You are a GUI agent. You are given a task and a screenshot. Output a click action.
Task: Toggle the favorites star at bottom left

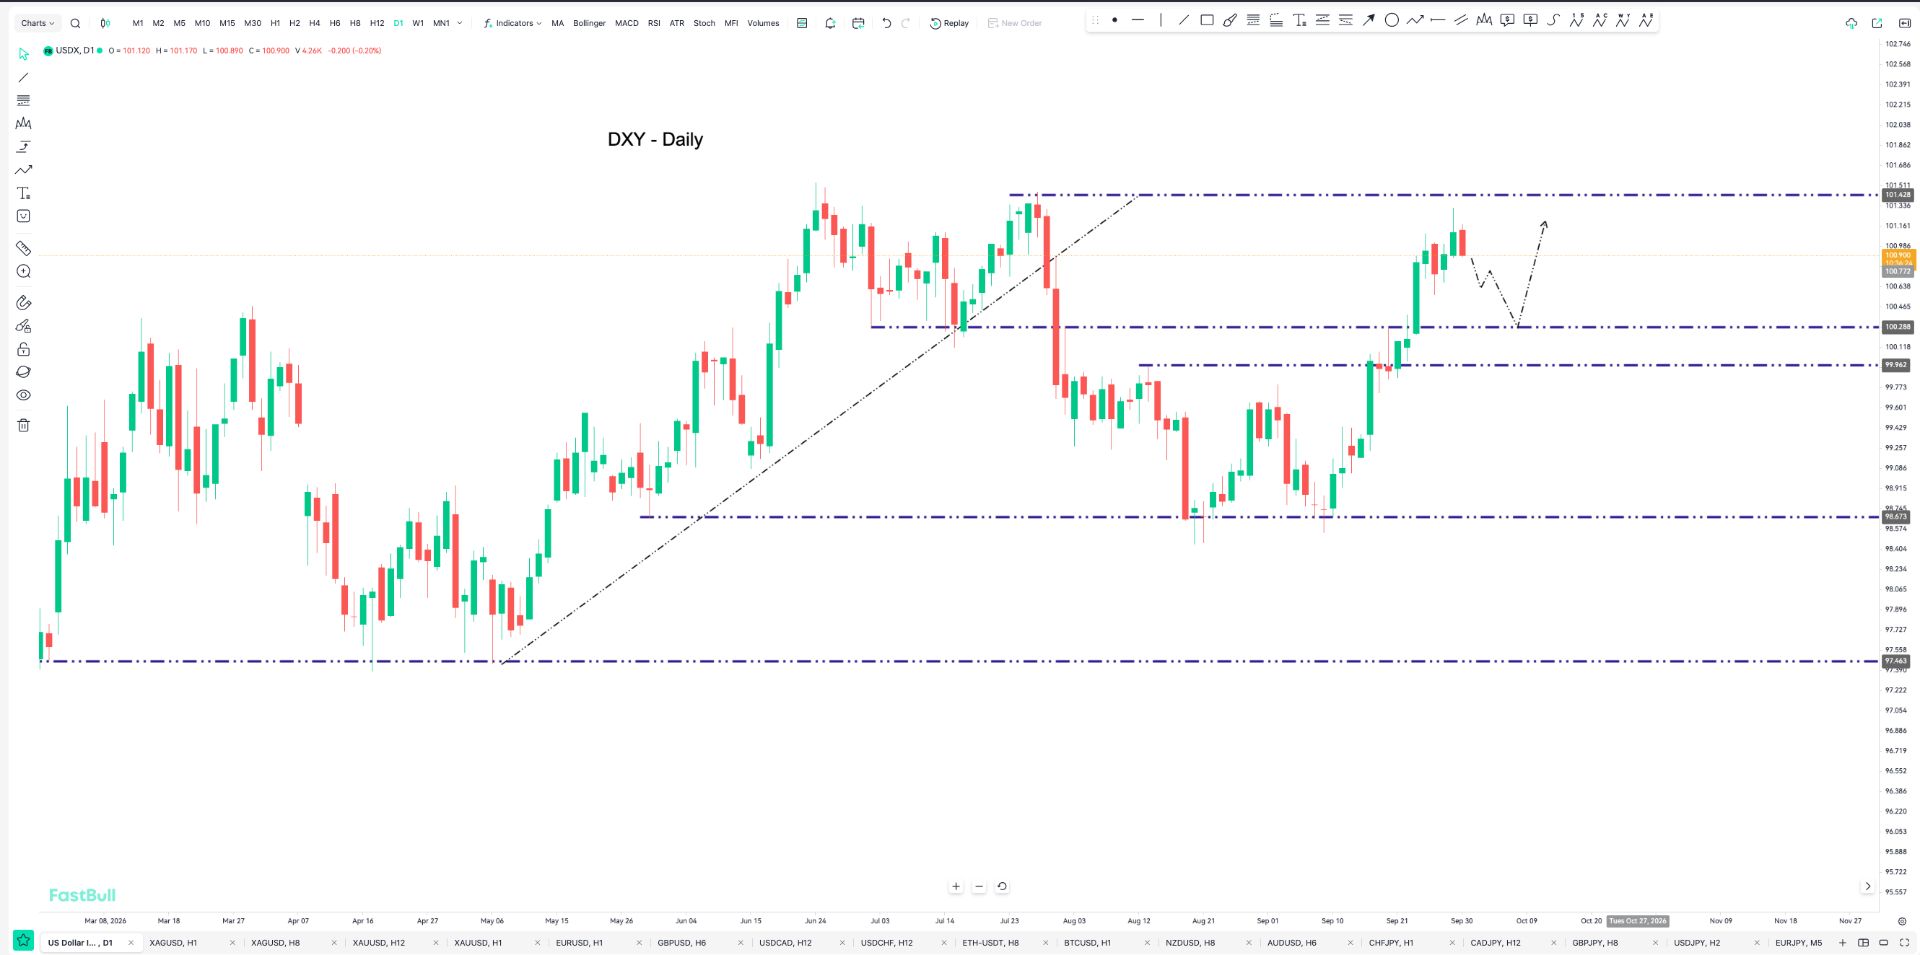coord(23,941)
